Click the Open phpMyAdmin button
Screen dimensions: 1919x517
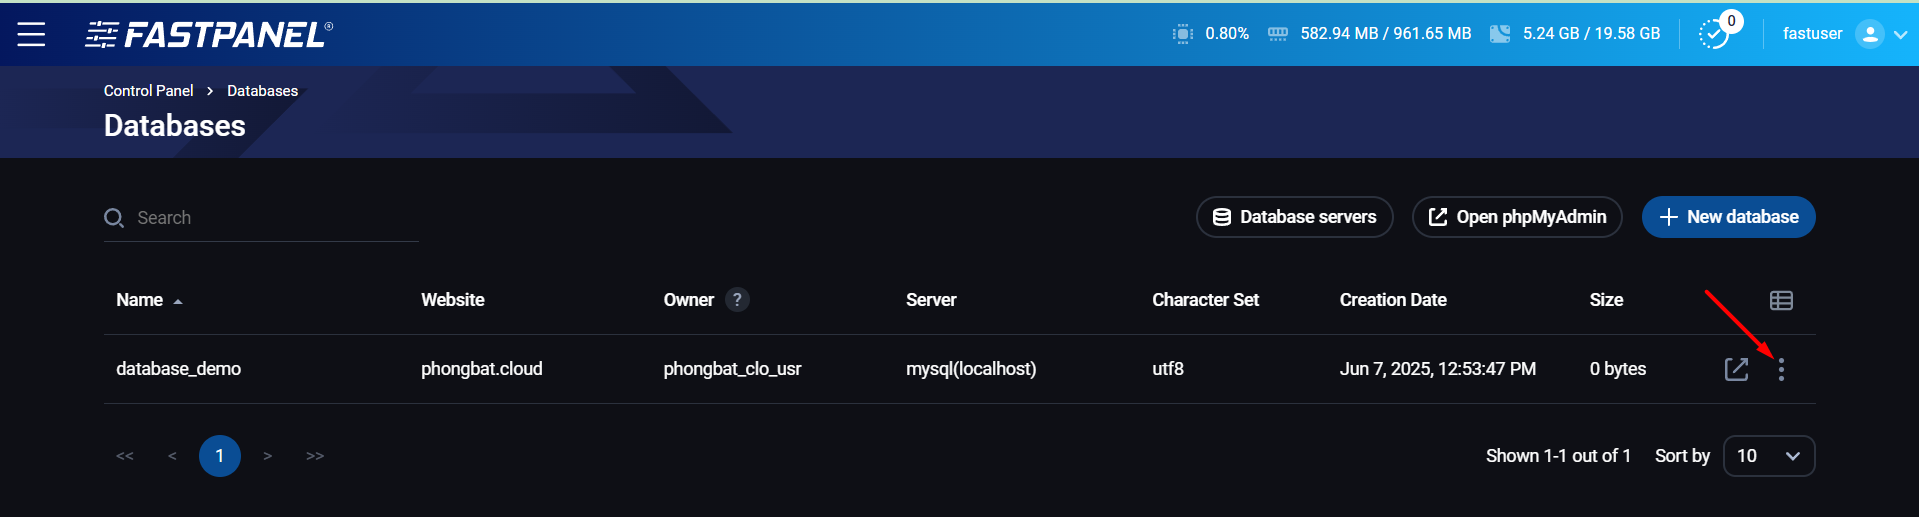[x=1516, y=217]
